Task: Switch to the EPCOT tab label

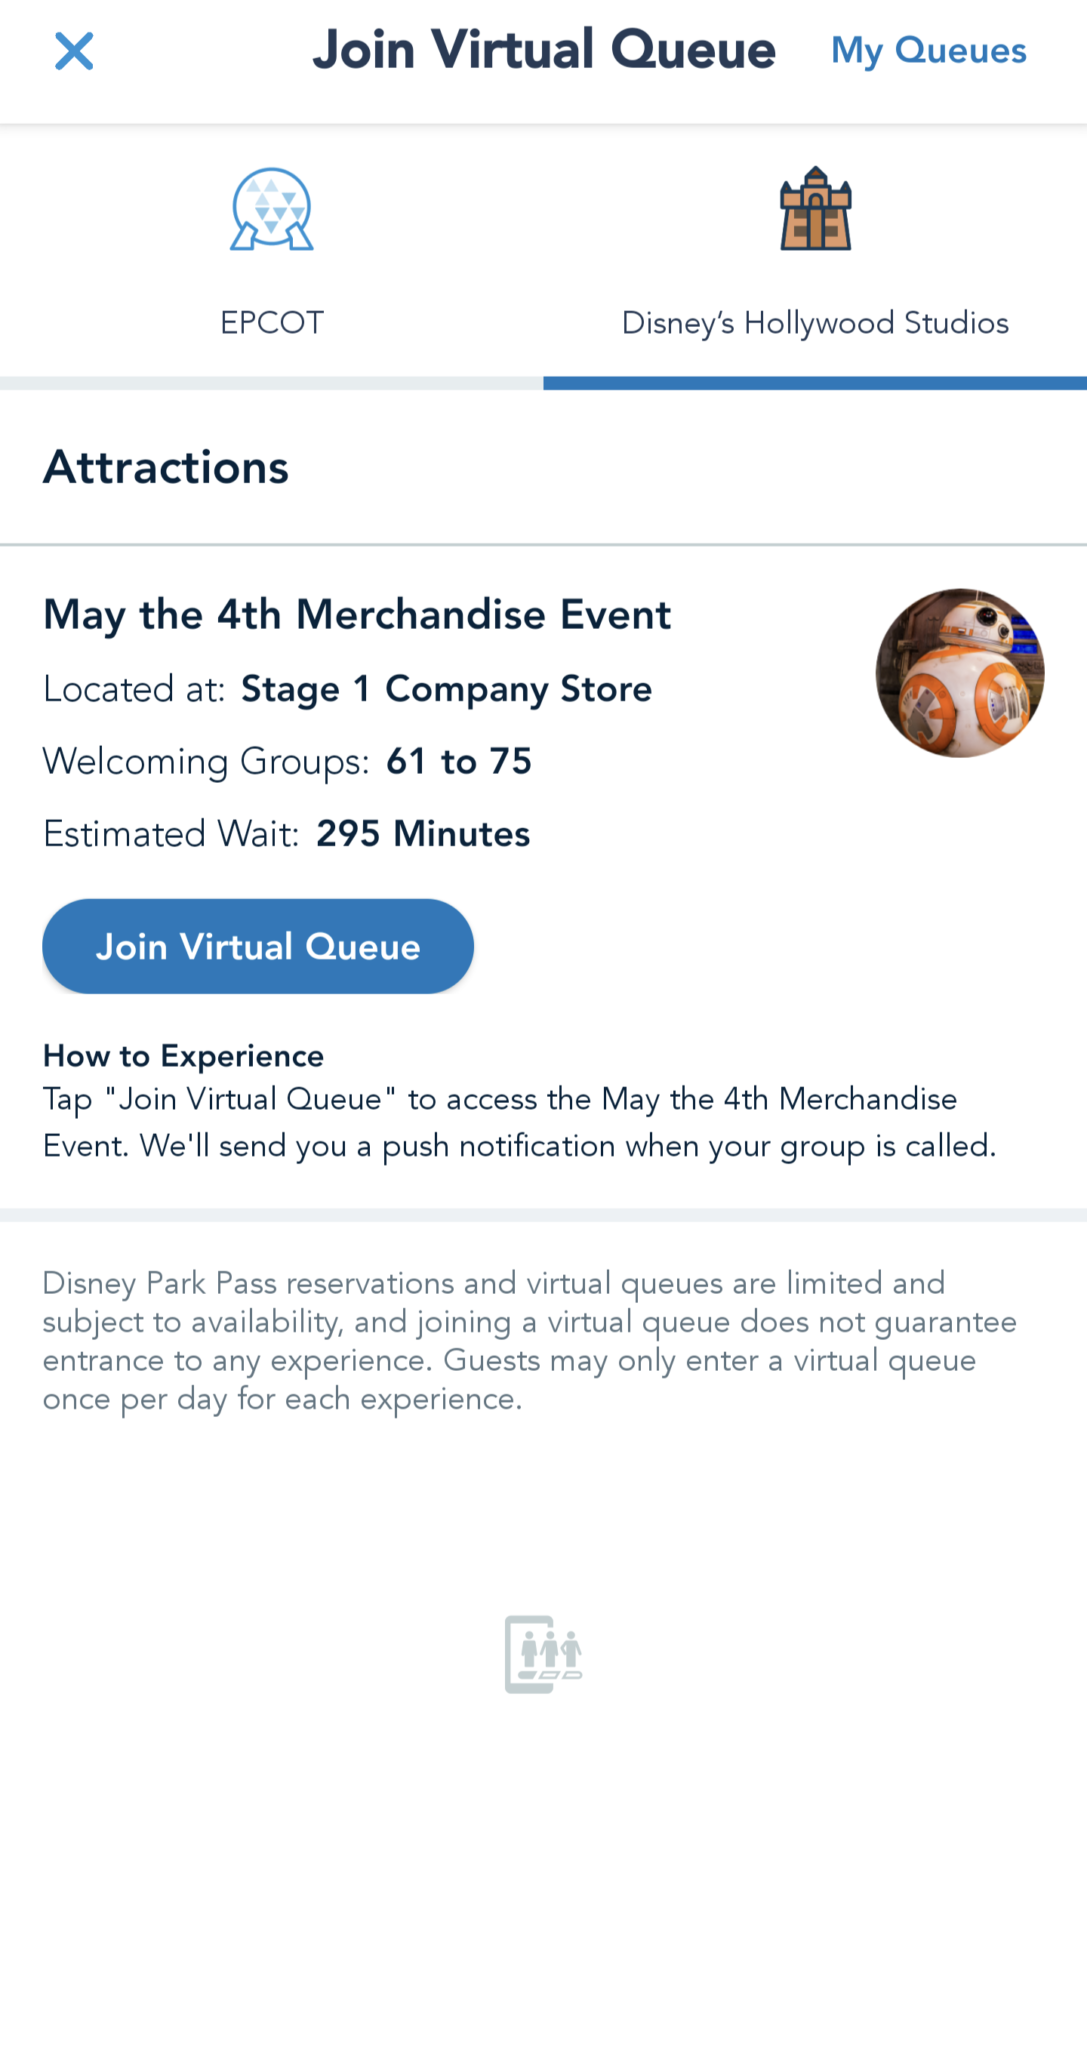Action: 272,323
